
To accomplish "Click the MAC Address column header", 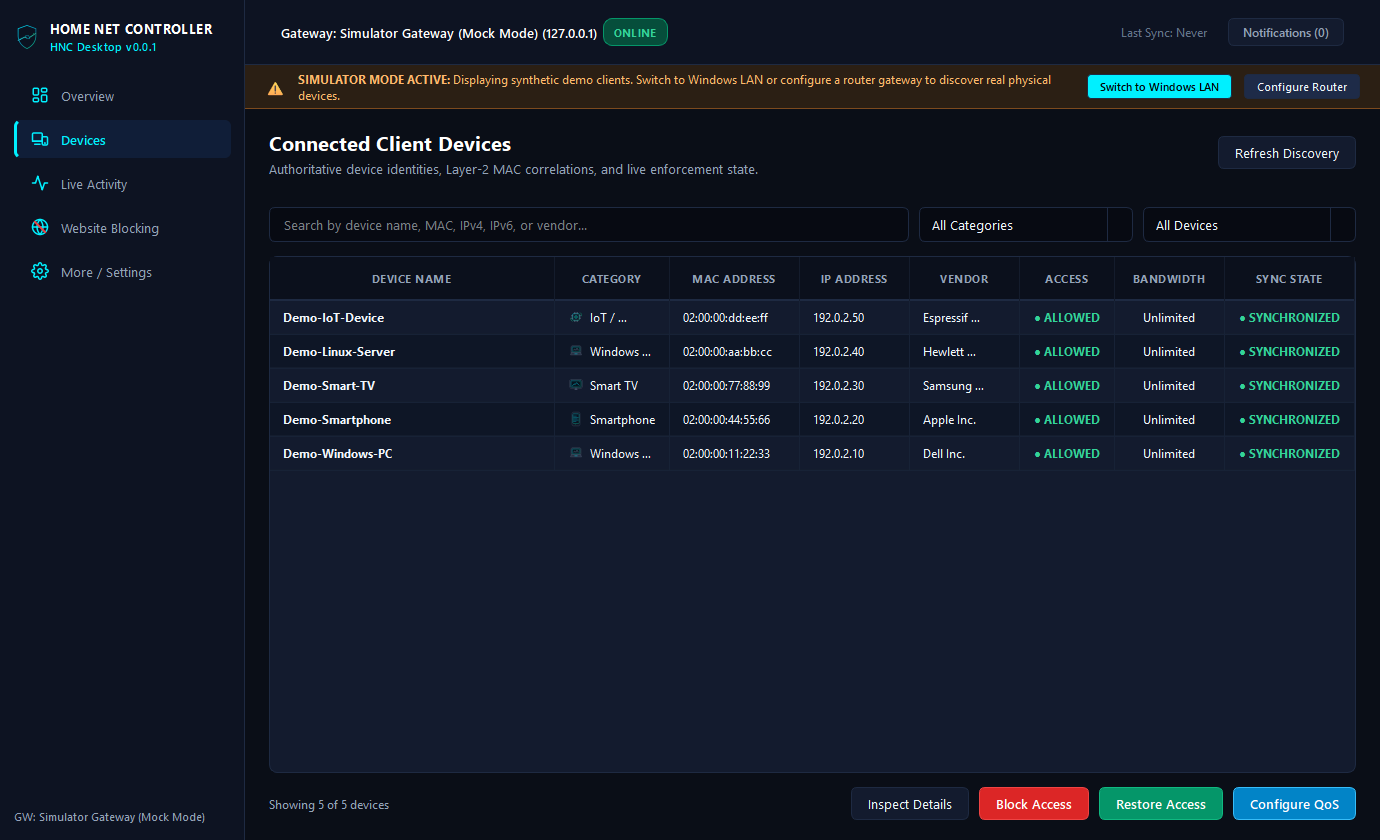I will [734, 279].
